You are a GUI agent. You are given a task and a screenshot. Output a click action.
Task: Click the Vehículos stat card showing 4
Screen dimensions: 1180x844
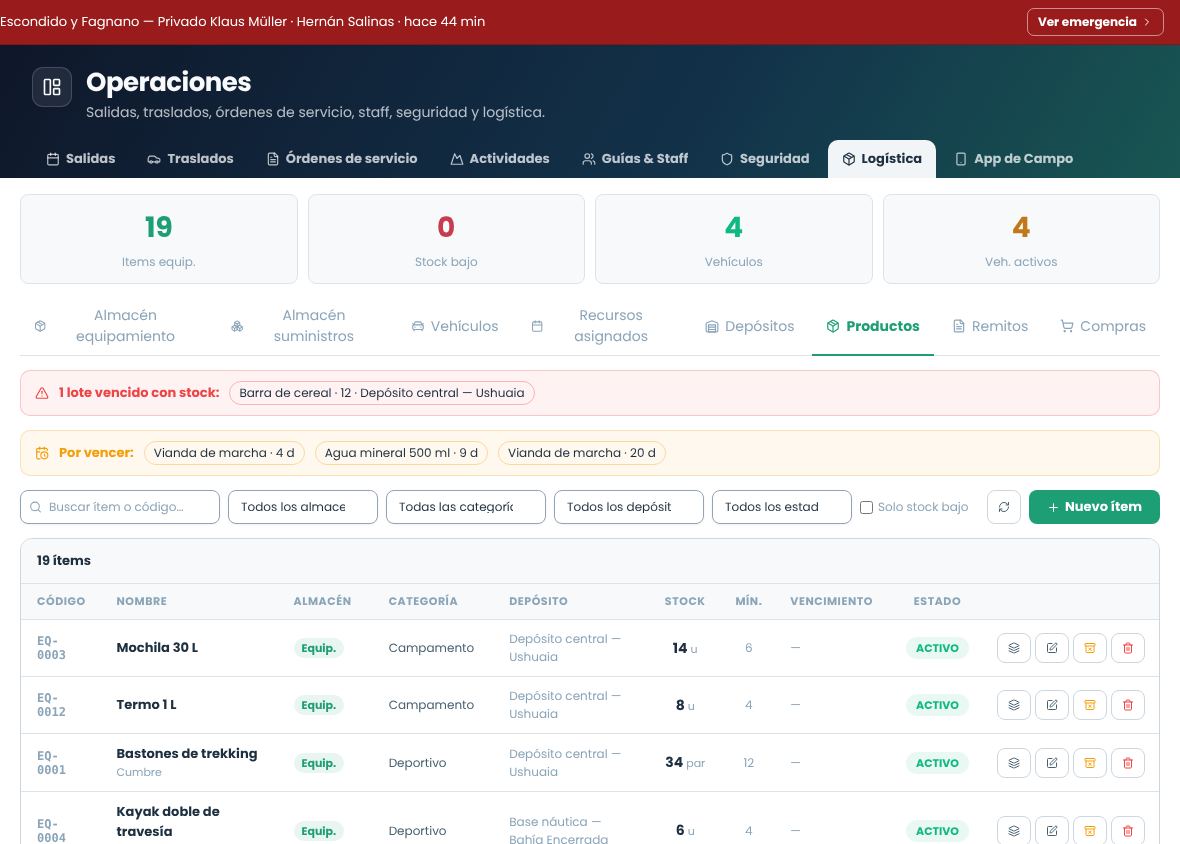[x=734, y=239]
